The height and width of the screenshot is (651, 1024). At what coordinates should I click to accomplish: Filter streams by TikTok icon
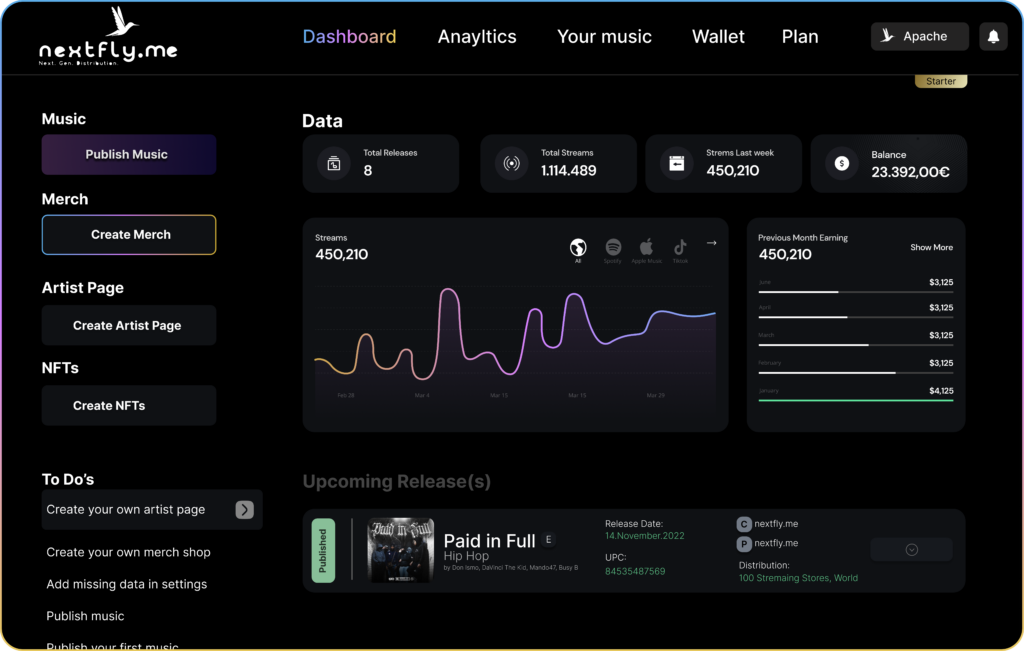coord(680,247)
